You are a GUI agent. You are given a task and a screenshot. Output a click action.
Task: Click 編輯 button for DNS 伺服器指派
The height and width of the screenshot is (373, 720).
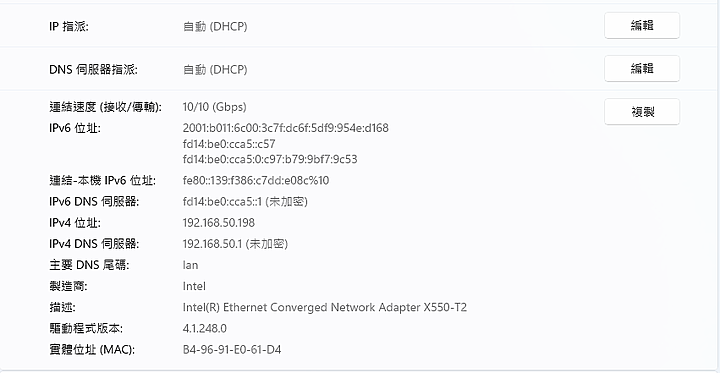[x=641, y=69]
